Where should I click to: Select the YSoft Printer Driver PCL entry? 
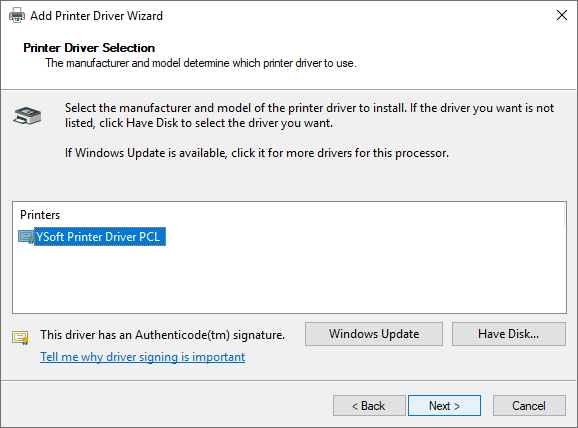point(100,237)
